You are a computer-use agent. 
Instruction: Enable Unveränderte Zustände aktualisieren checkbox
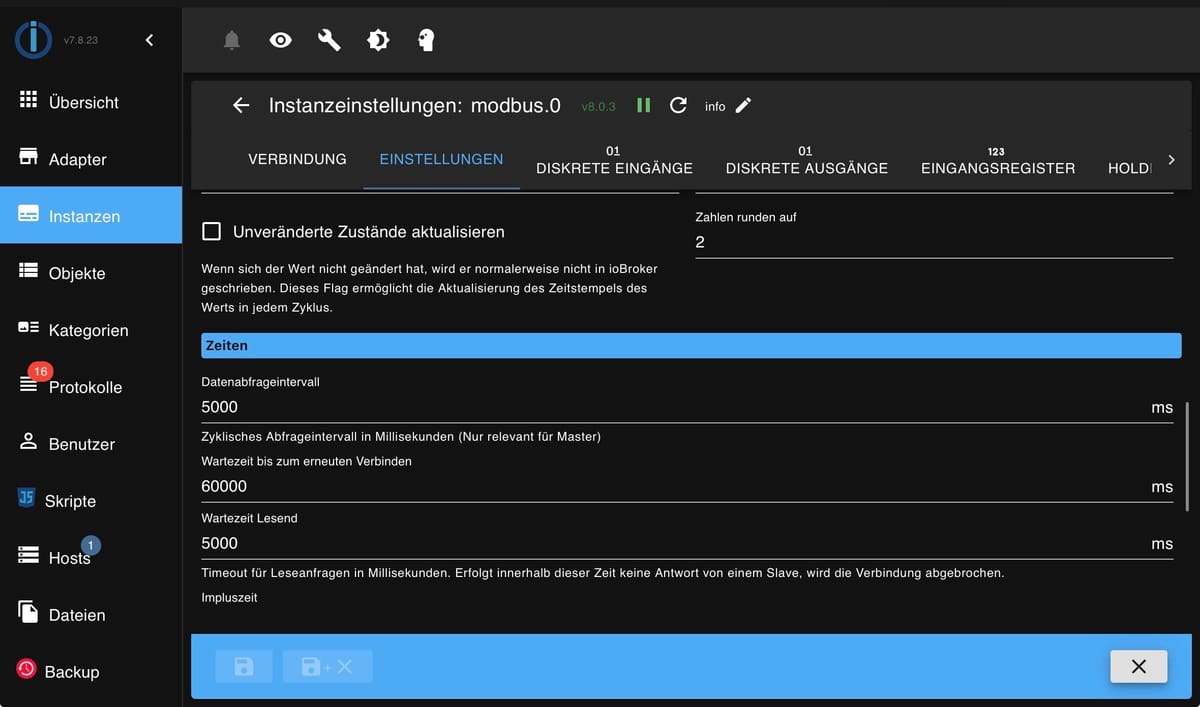coord(212,232)
